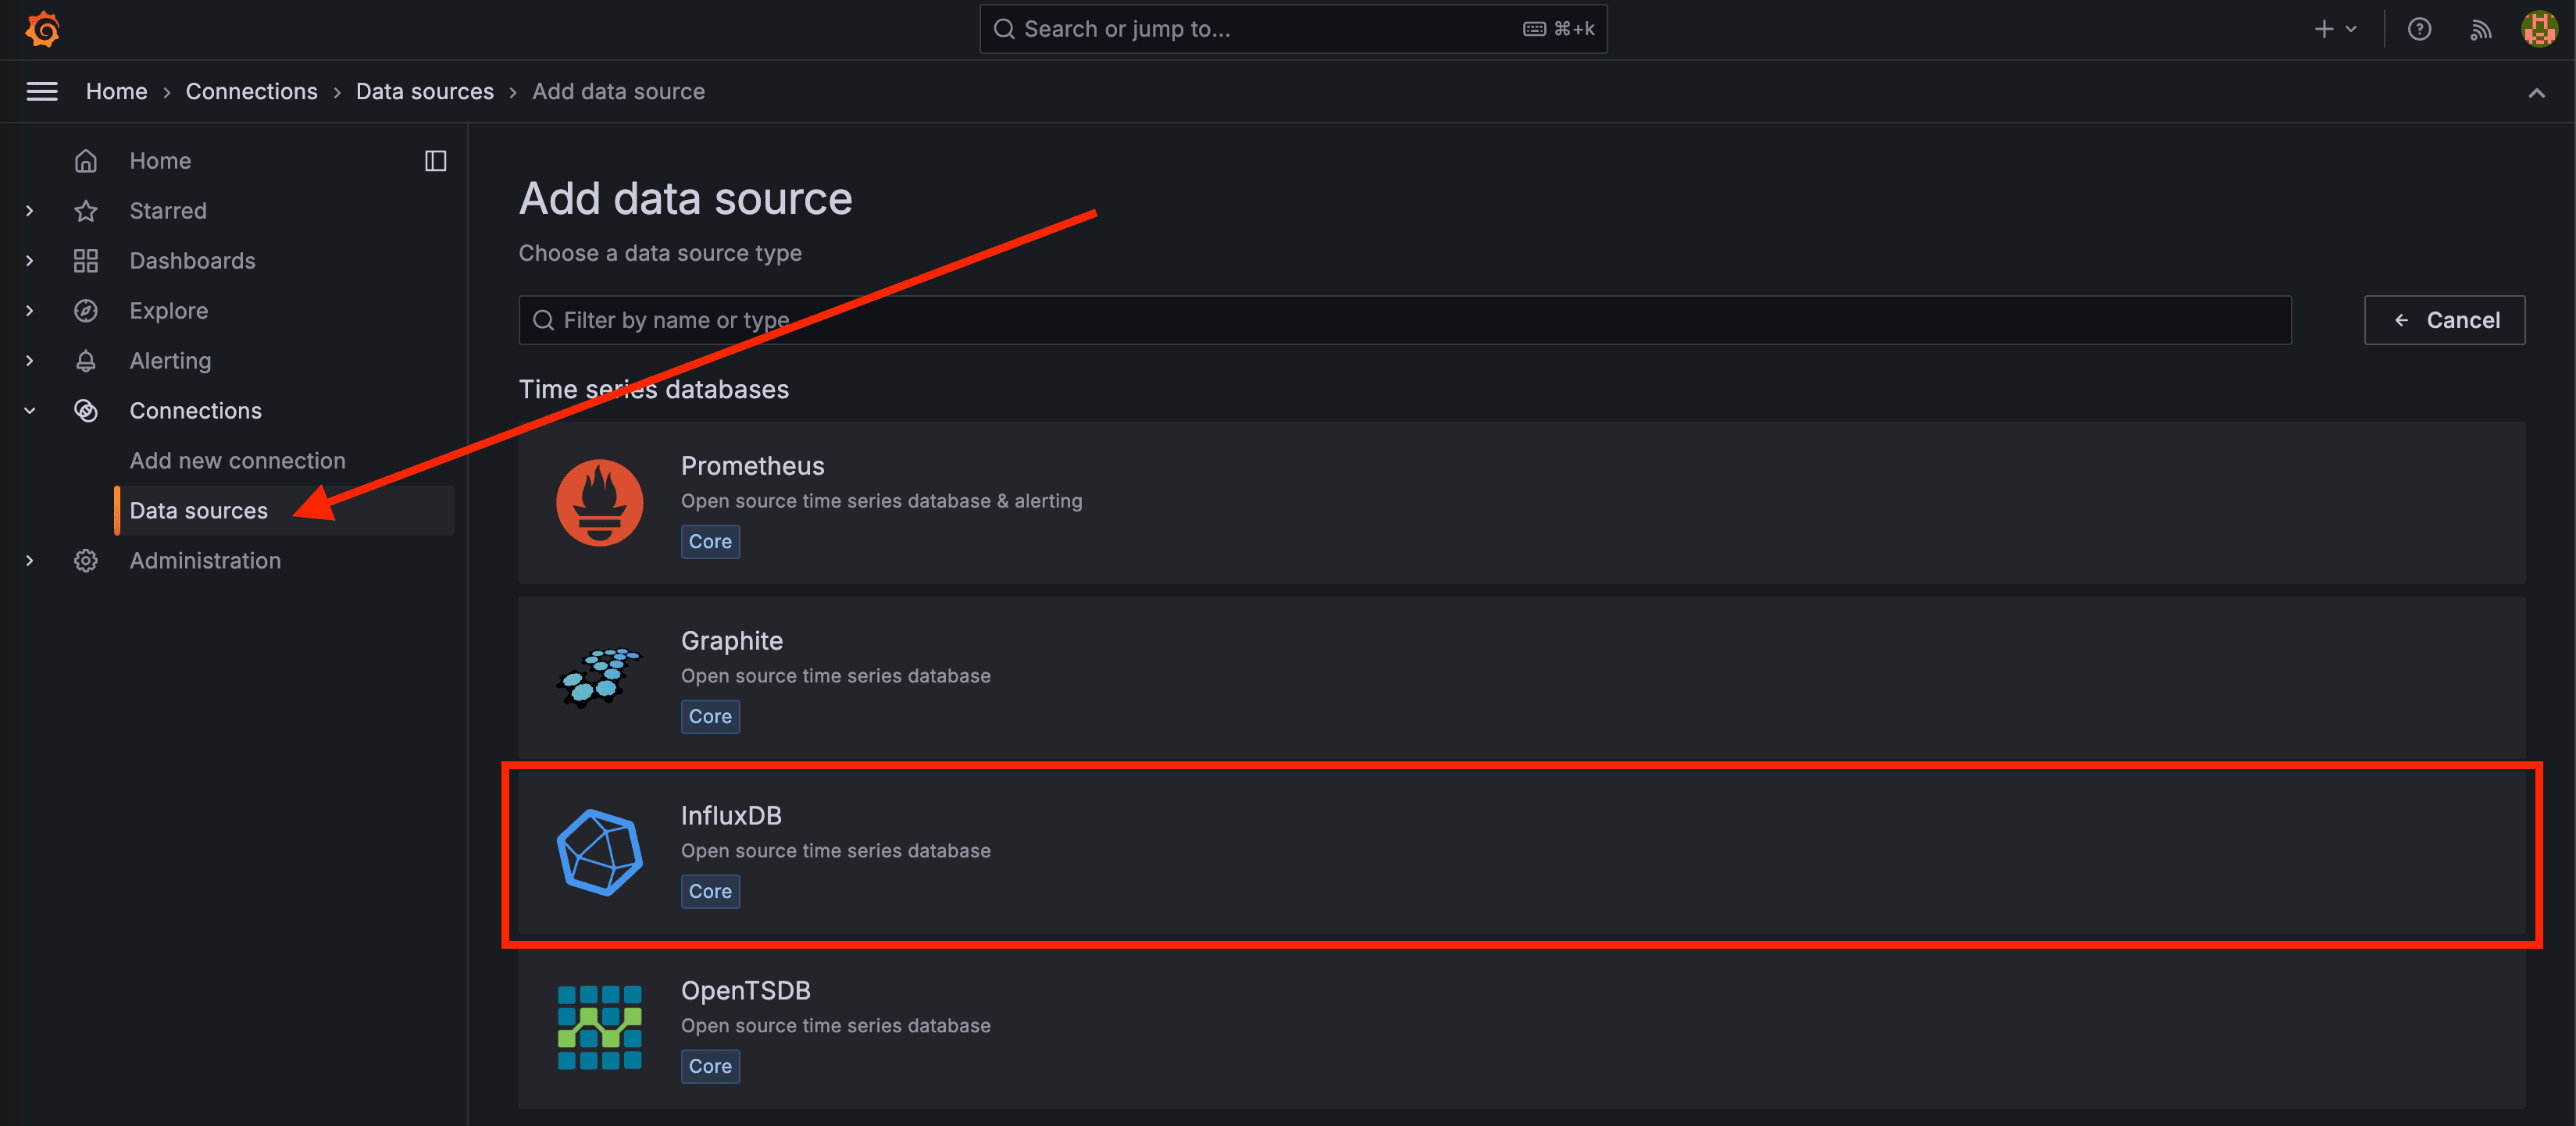Click the InfluxDB polyhedron logo
The image size is (2576, 1126).
coord(599,852)
